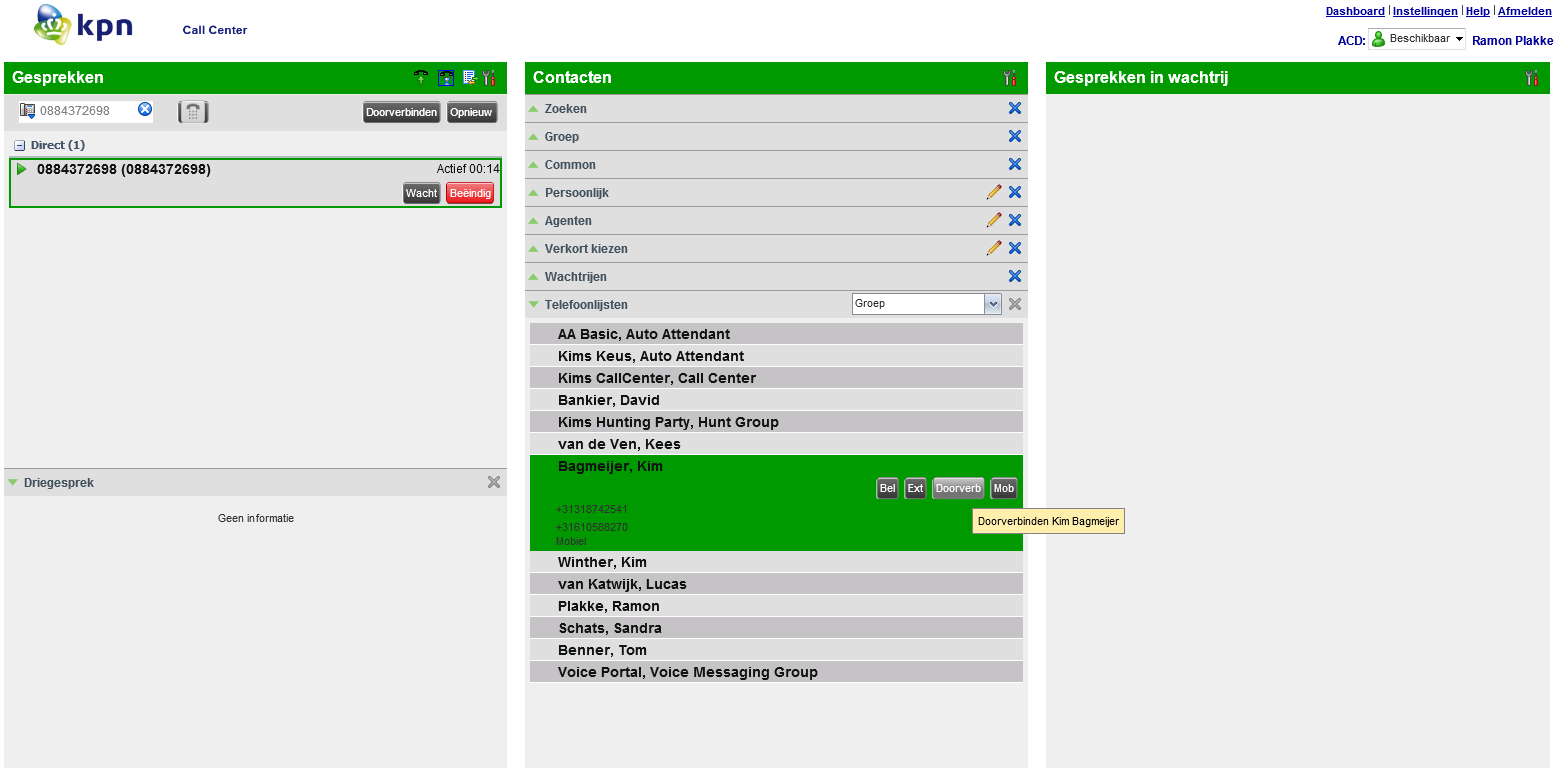Click the Doorverbinden transfer button
Viewport: 1557px width, 768px height.
click(x=402, y=112)
